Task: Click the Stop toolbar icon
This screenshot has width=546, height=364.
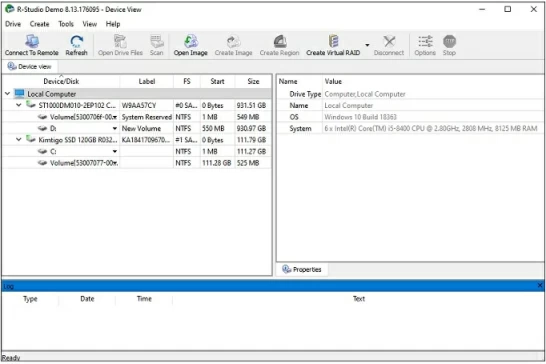Action: click(x=449, y=41)
